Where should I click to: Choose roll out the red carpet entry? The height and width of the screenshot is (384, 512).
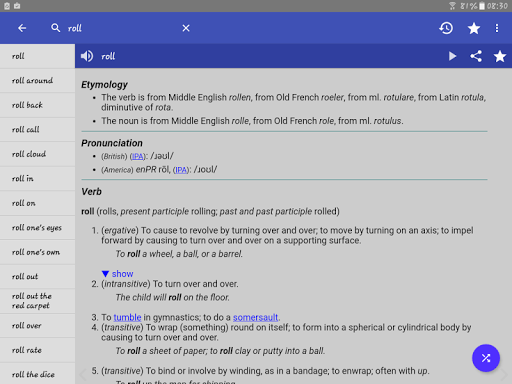point(37,301)
